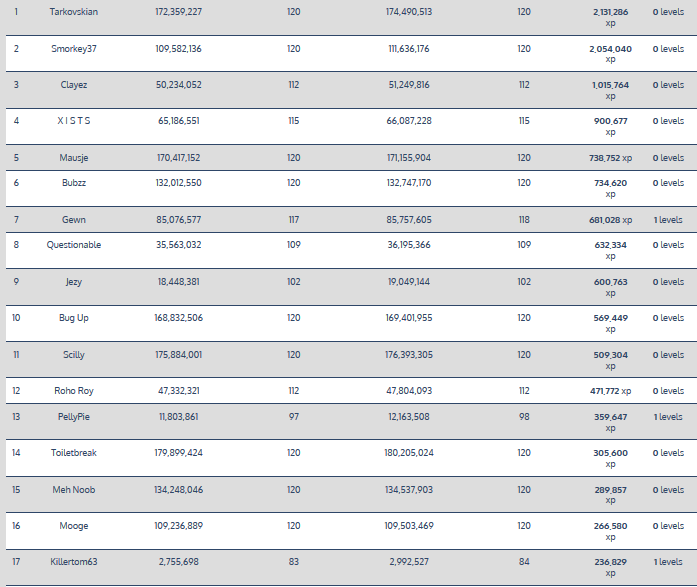The image size is (697, 587).
Task: Select Meh Noob in the list
Action: coord(73,490)
